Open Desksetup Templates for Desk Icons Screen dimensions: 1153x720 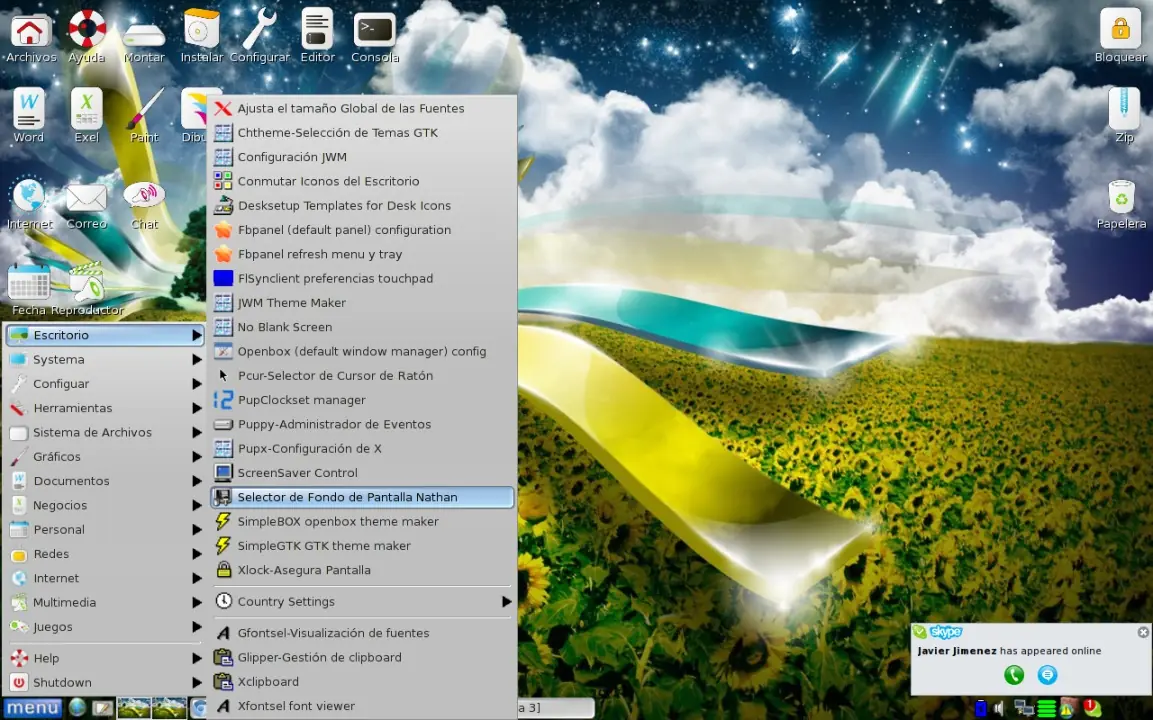[363, 205]
